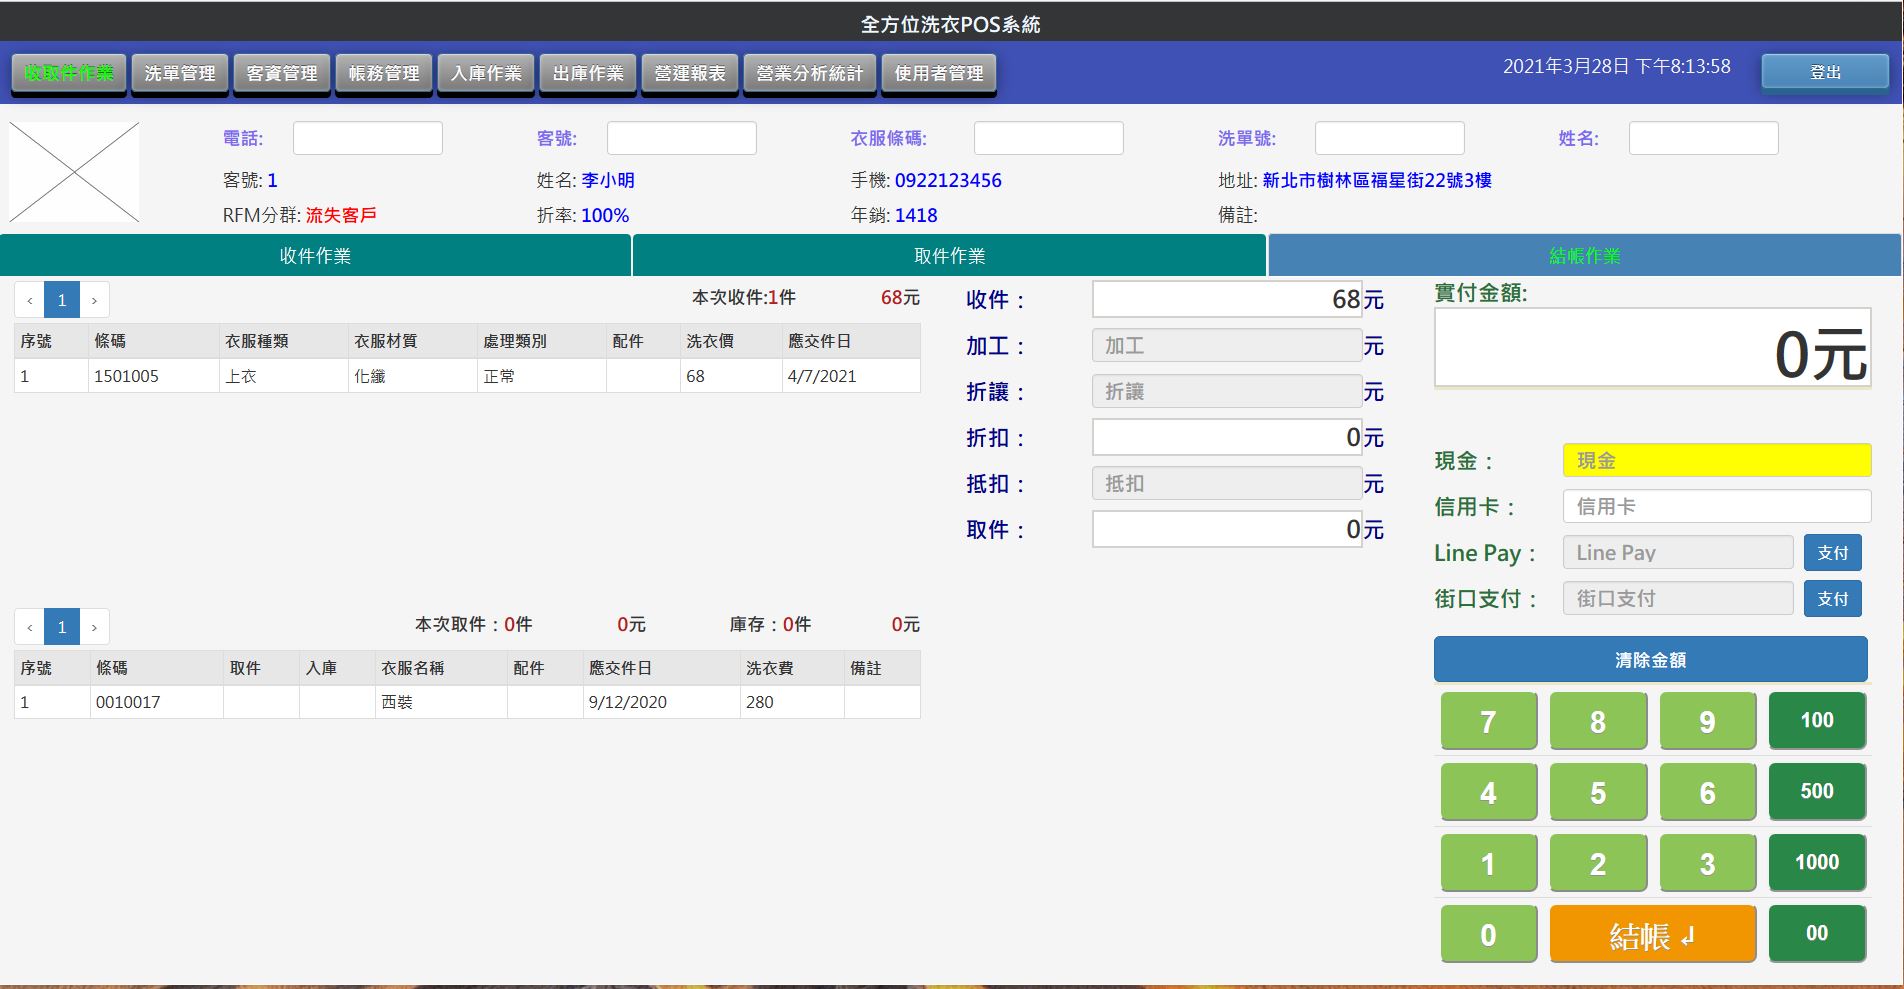Click the 清除金額 button
This screenshot has height=989, width=1904.
[1650, 660]
